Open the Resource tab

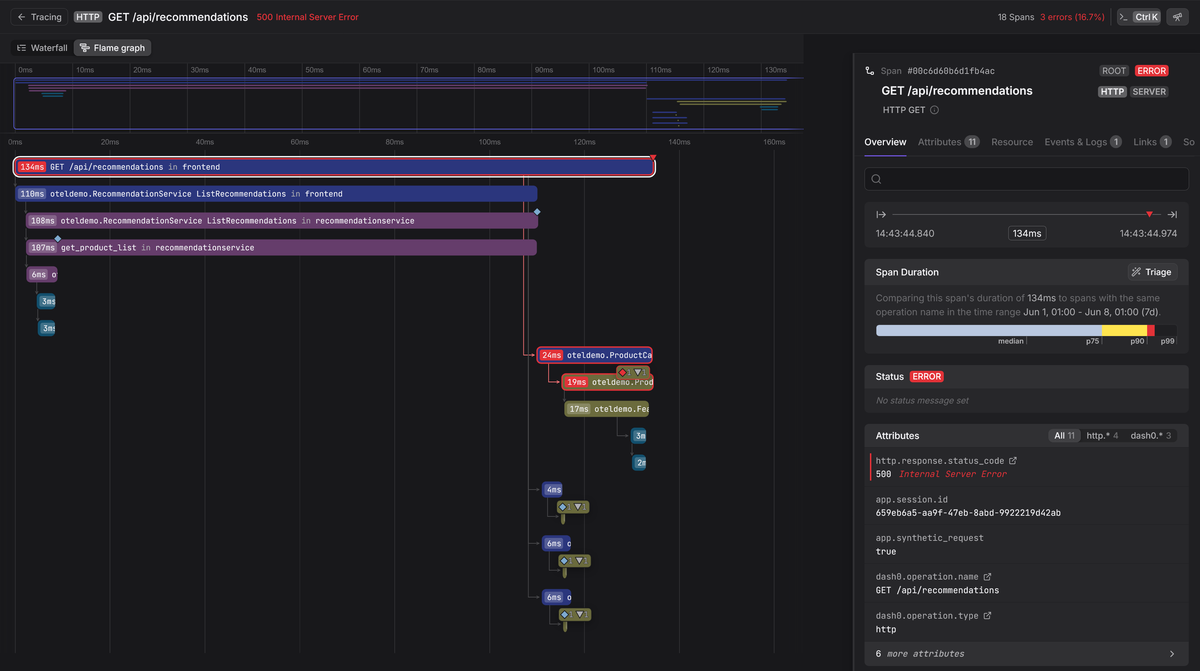pos(1012,142)
